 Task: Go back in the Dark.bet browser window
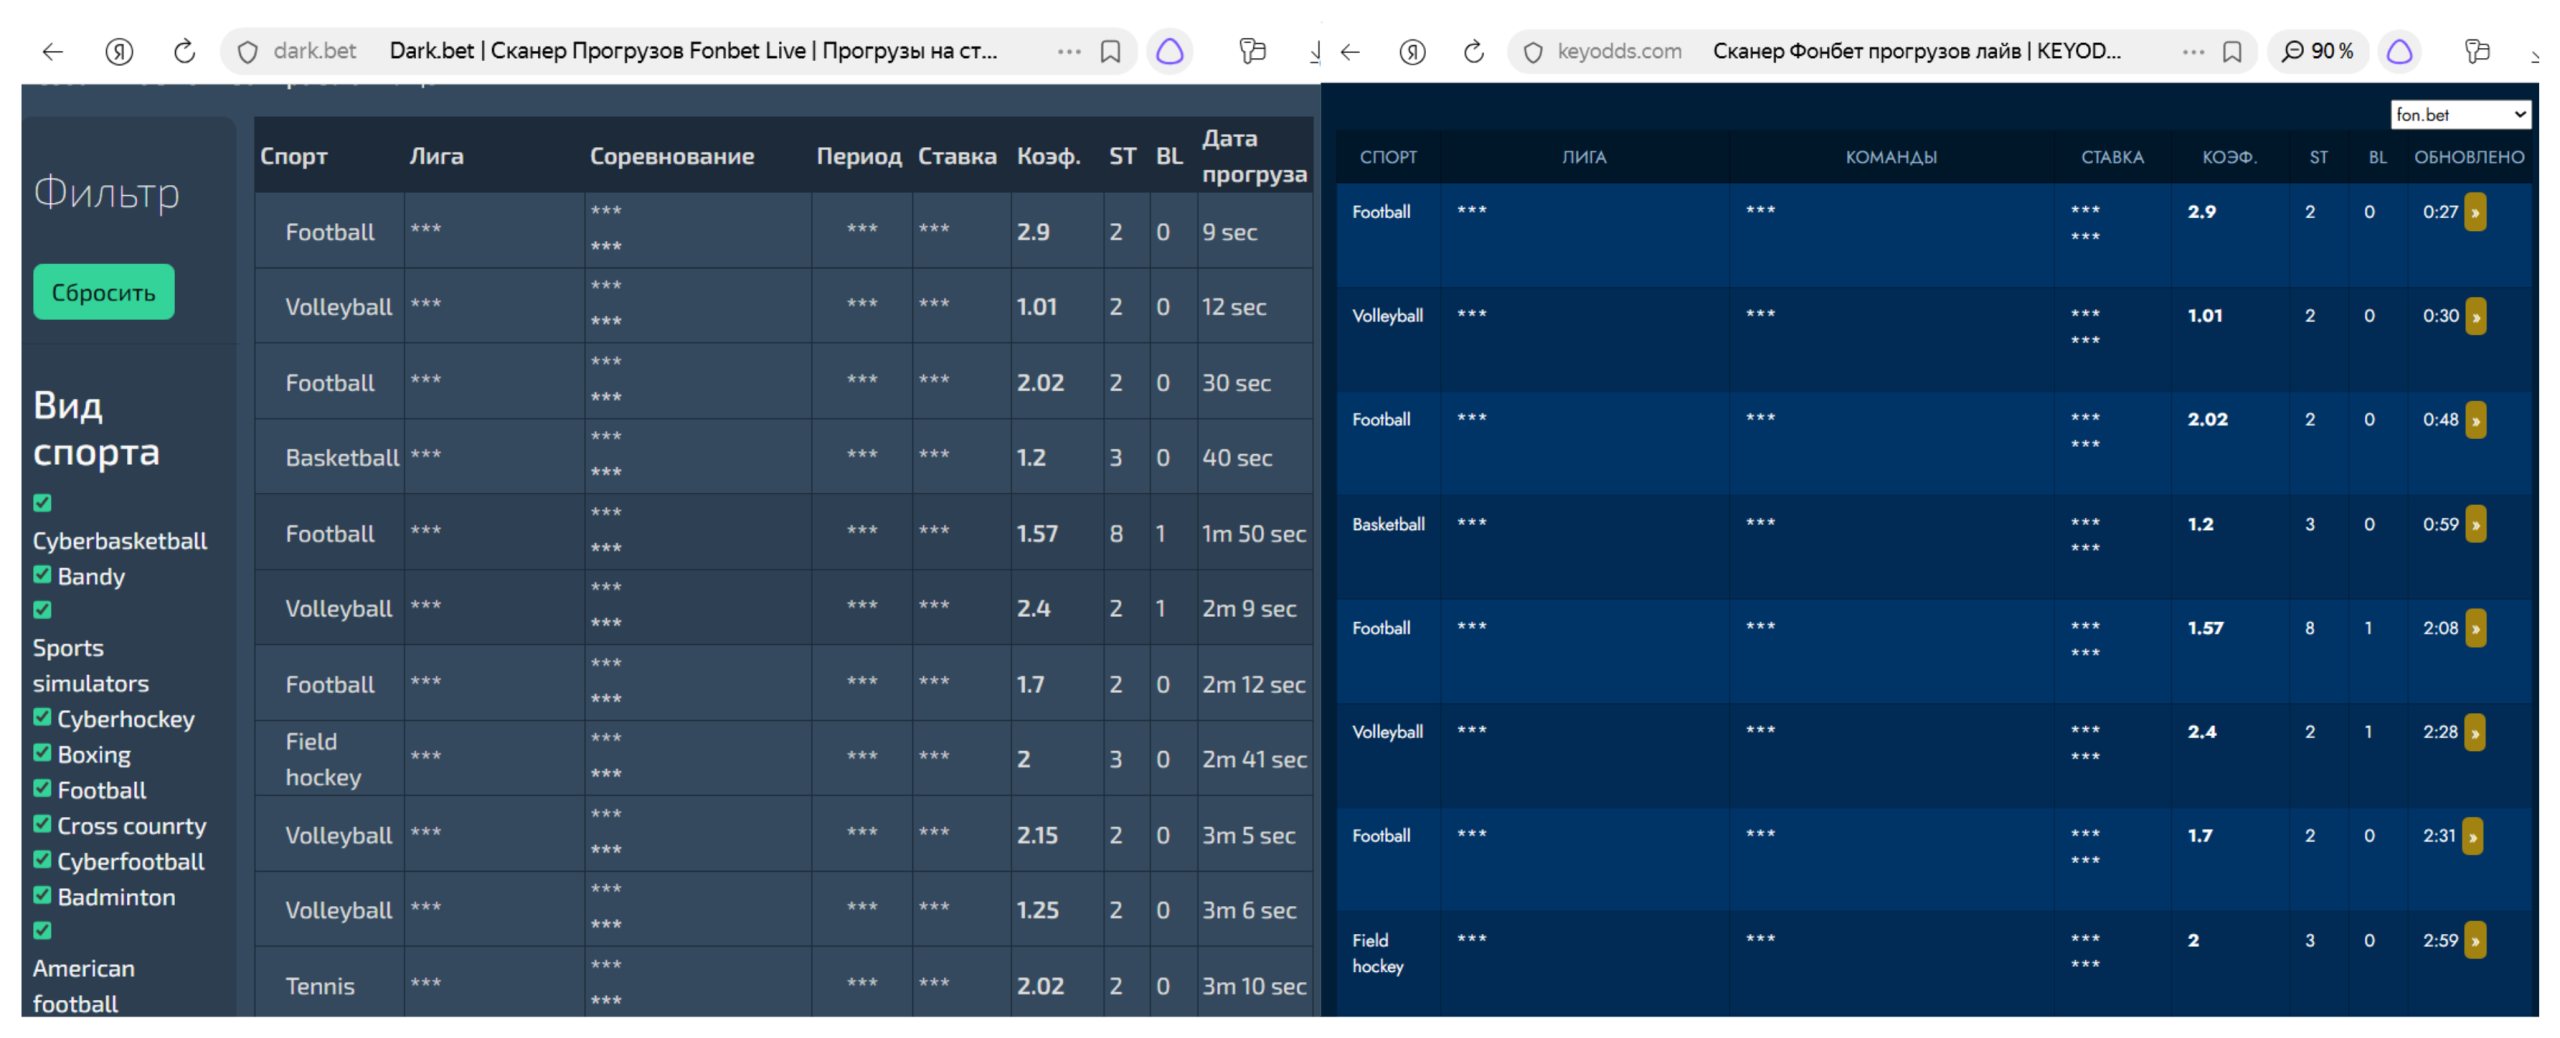tap(53, 51)
